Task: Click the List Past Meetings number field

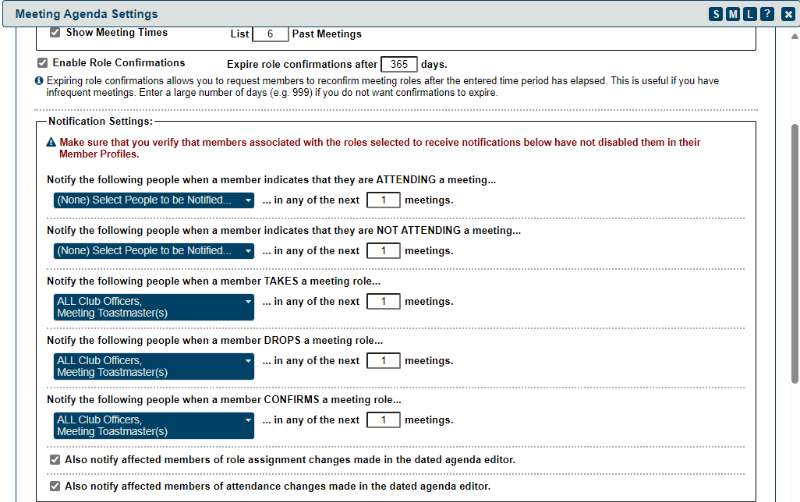Action: click(270, 34)
